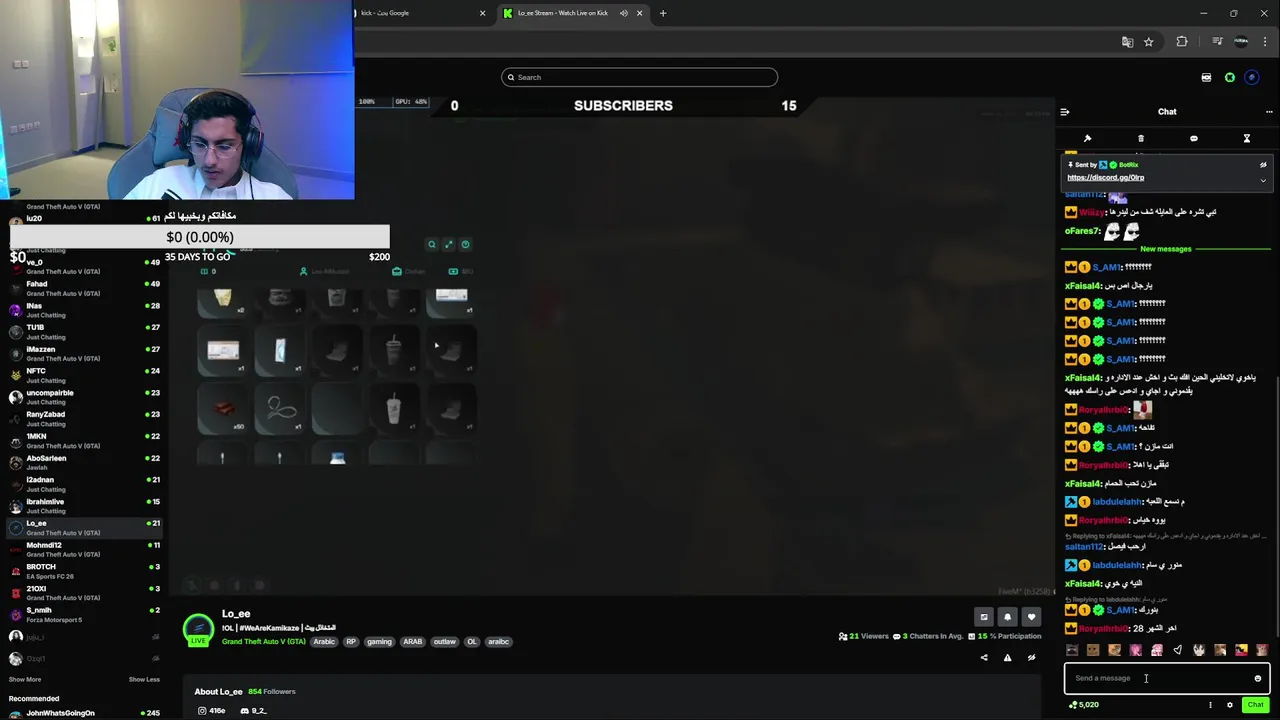
Task: Open S_nmlh channel in sidebar
Action: point(82,615)
